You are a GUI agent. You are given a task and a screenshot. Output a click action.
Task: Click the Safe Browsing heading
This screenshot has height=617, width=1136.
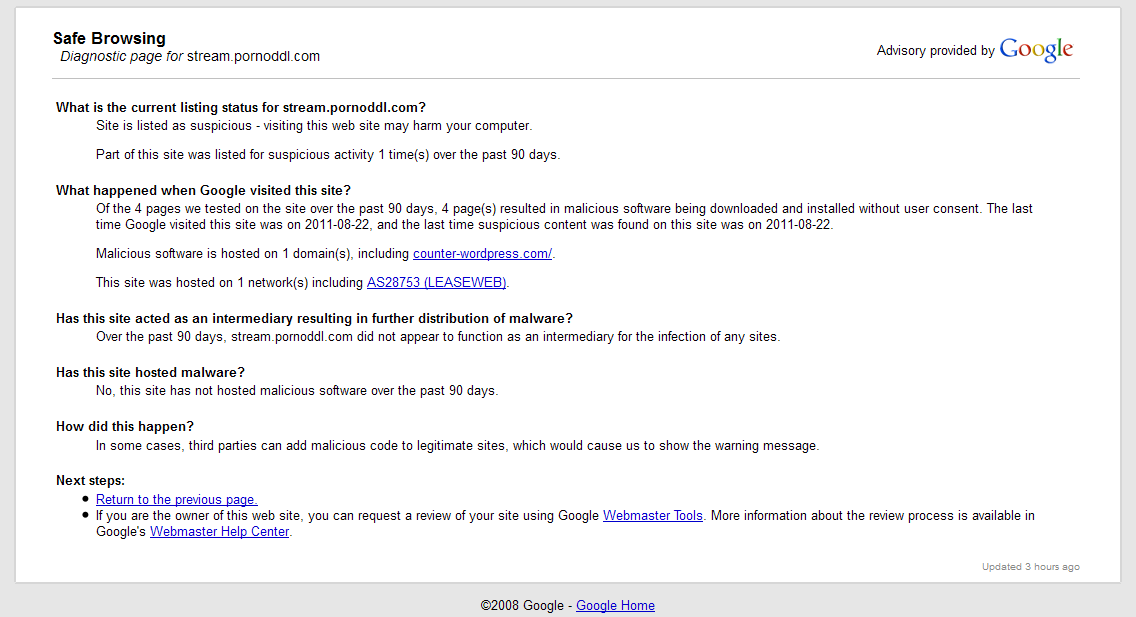(x=109, y=38)
